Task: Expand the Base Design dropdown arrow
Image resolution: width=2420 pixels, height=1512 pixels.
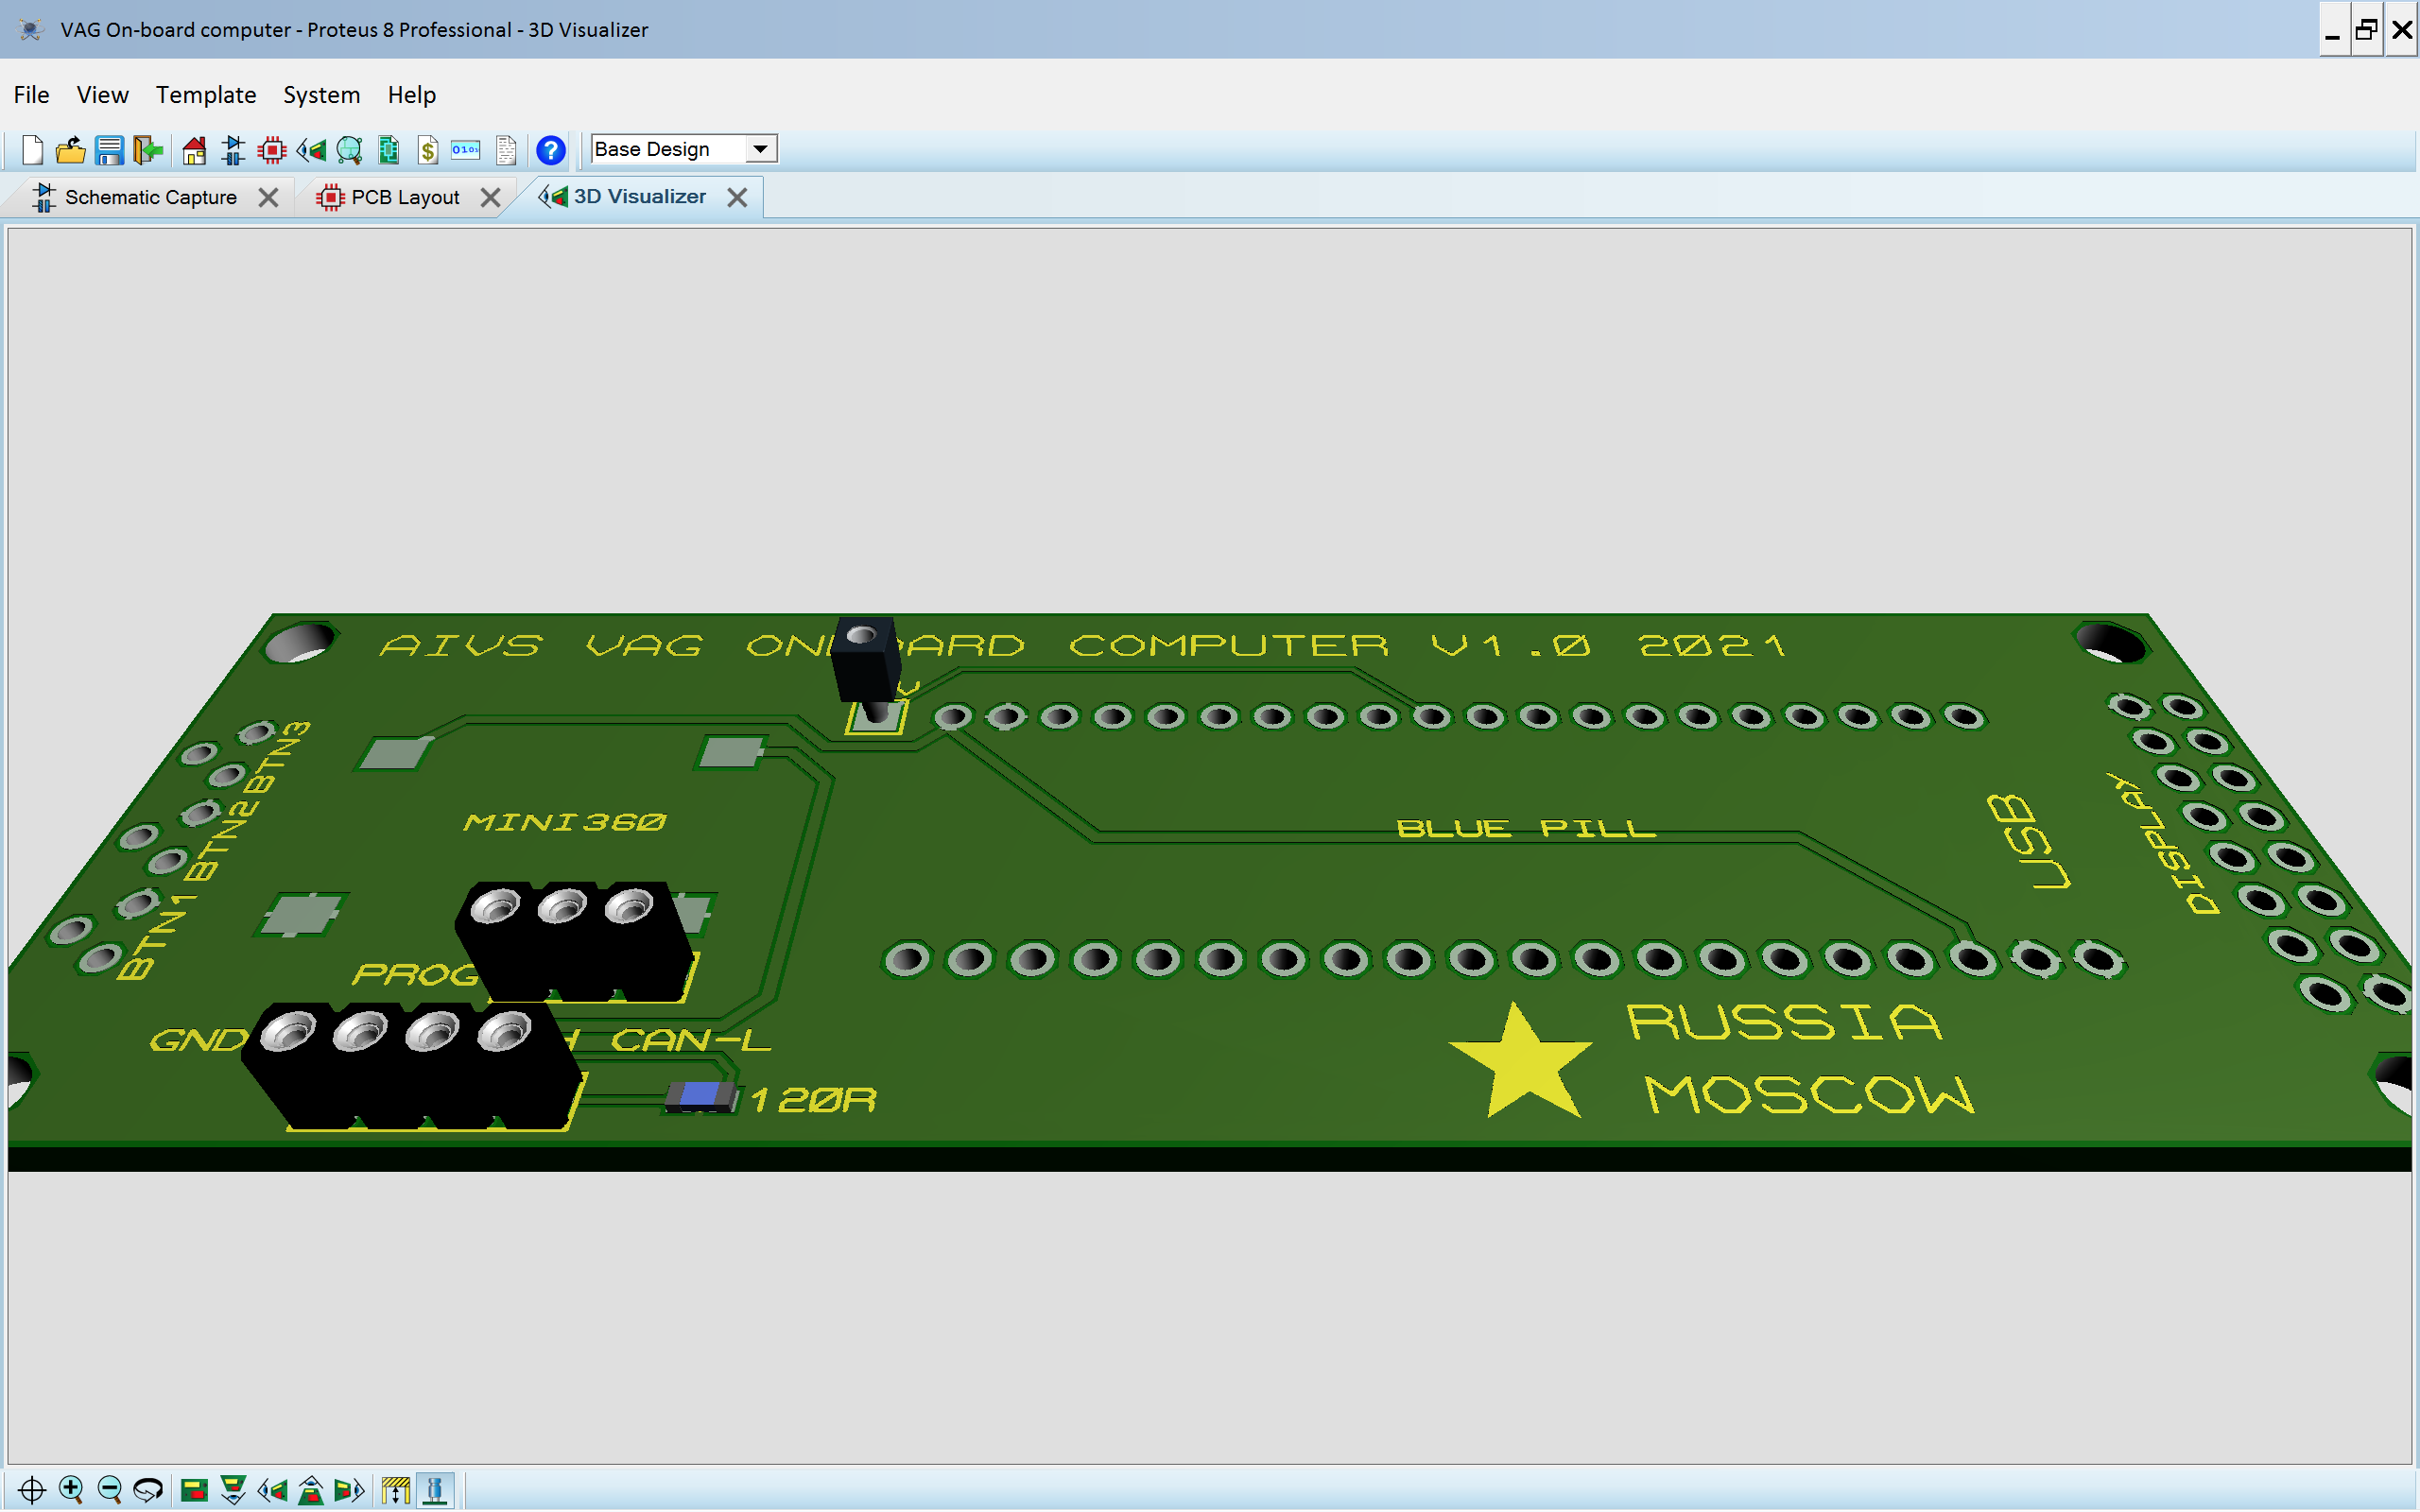Action: (760, 149)
